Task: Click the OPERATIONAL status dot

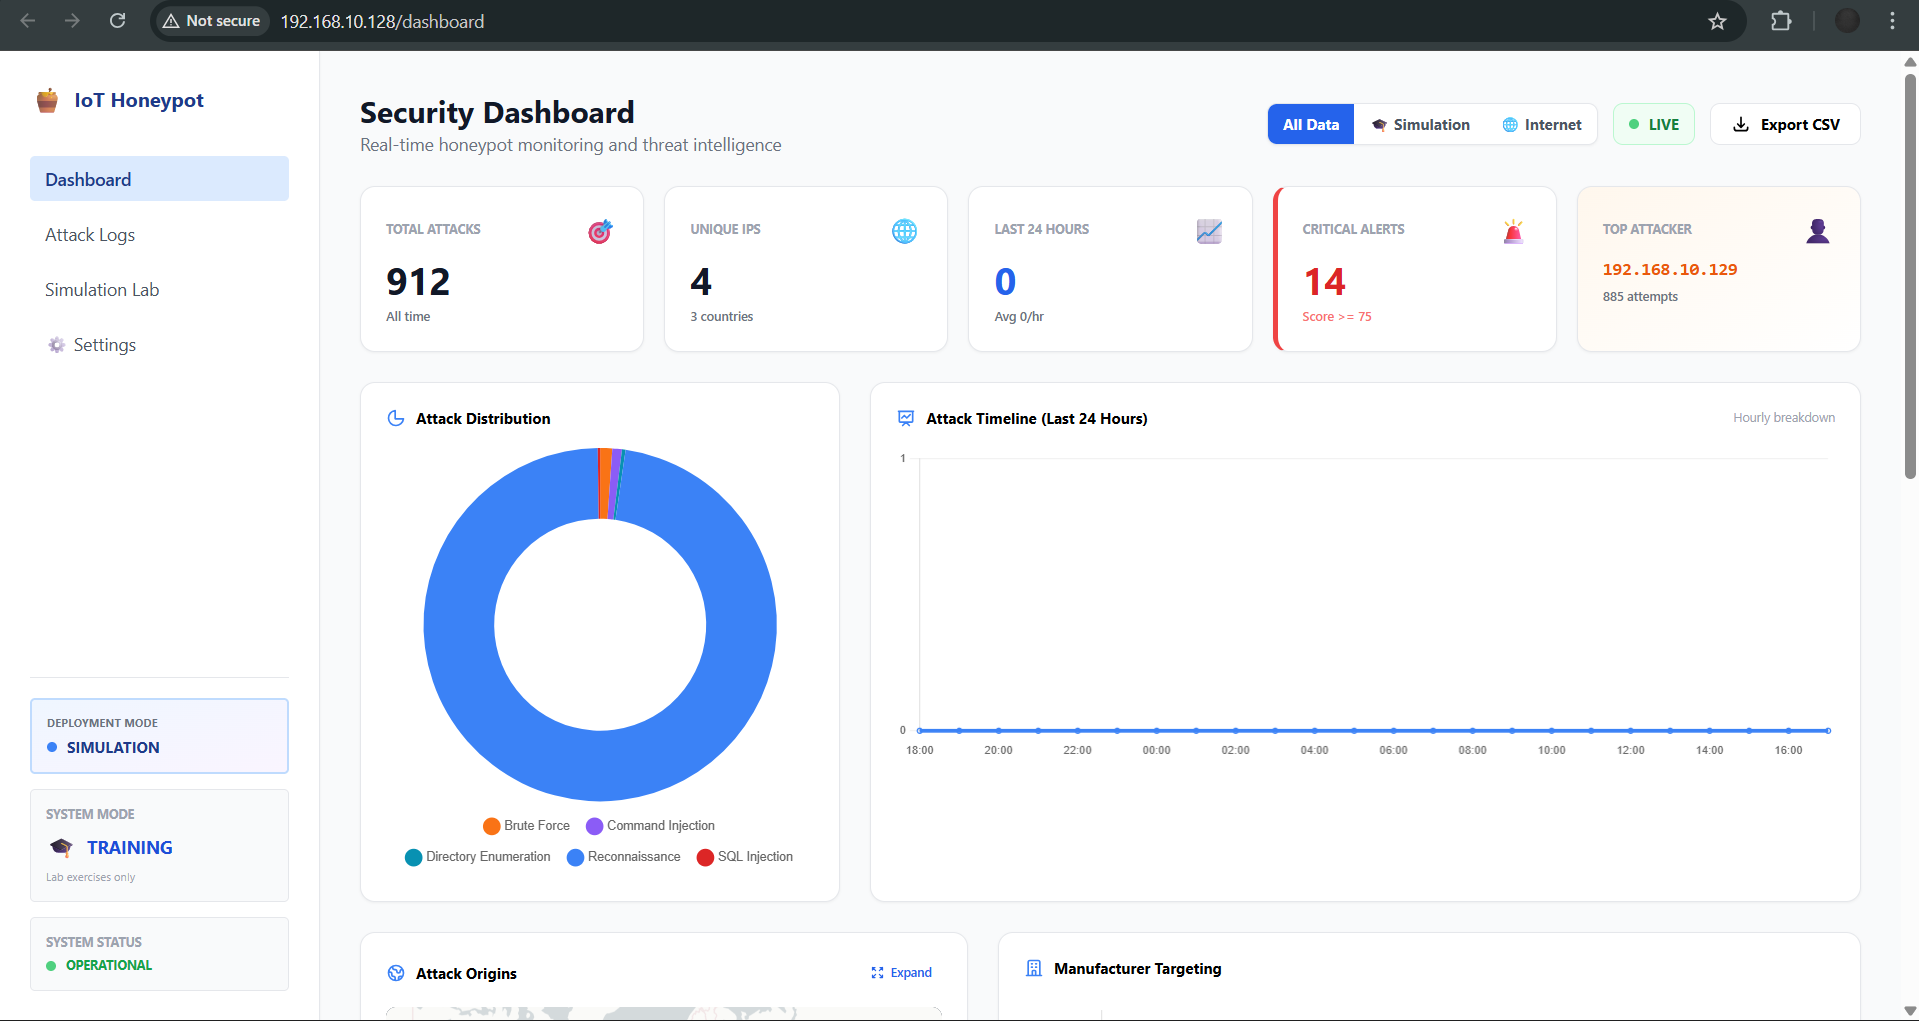Action: [x=50, y=965]
